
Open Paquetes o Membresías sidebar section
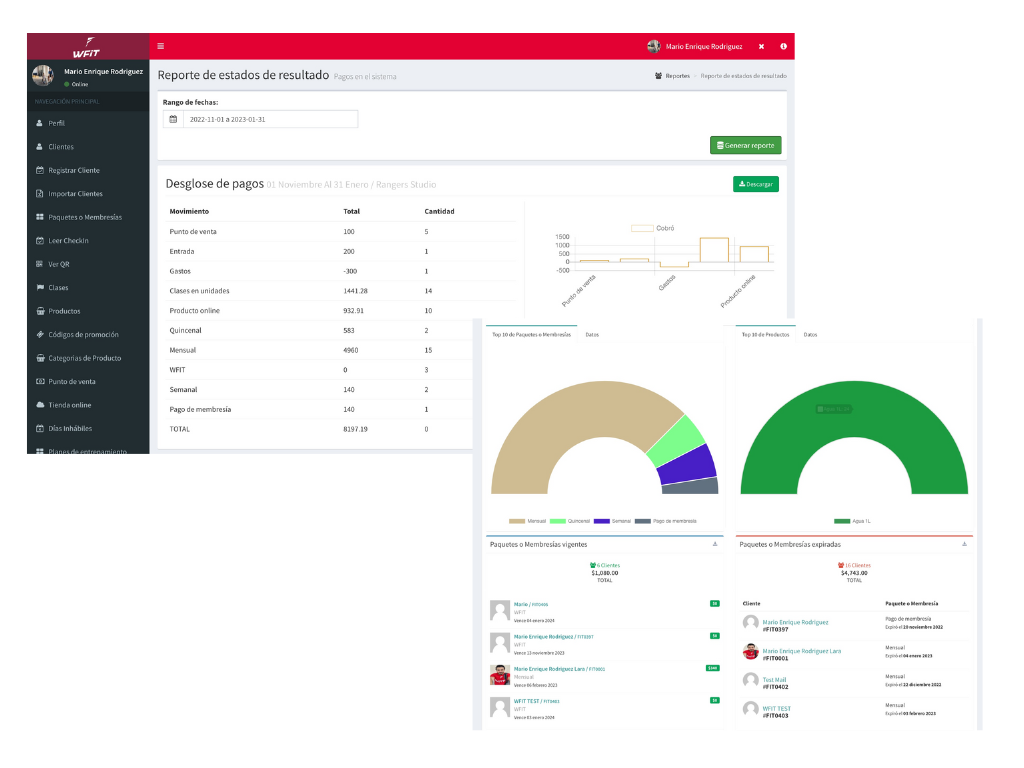click(84, 217)
